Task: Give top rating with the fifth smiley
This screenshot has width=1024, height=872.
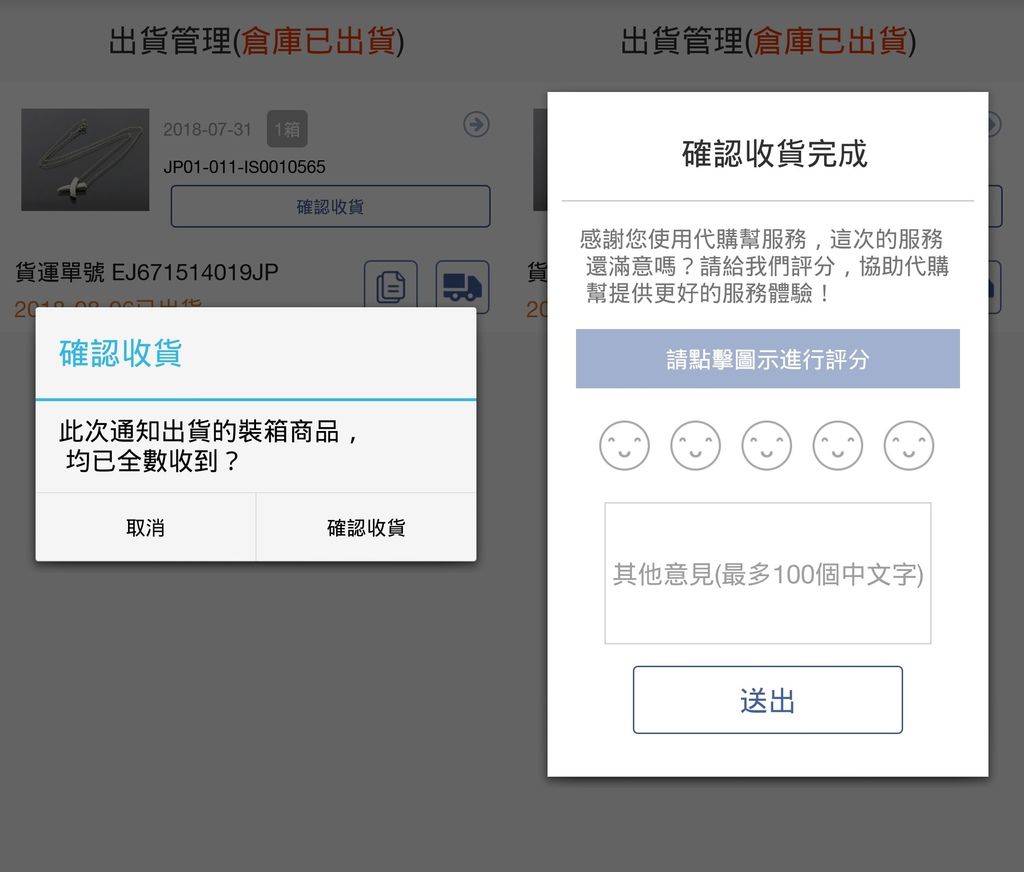Action: click(x=908, y=445)
